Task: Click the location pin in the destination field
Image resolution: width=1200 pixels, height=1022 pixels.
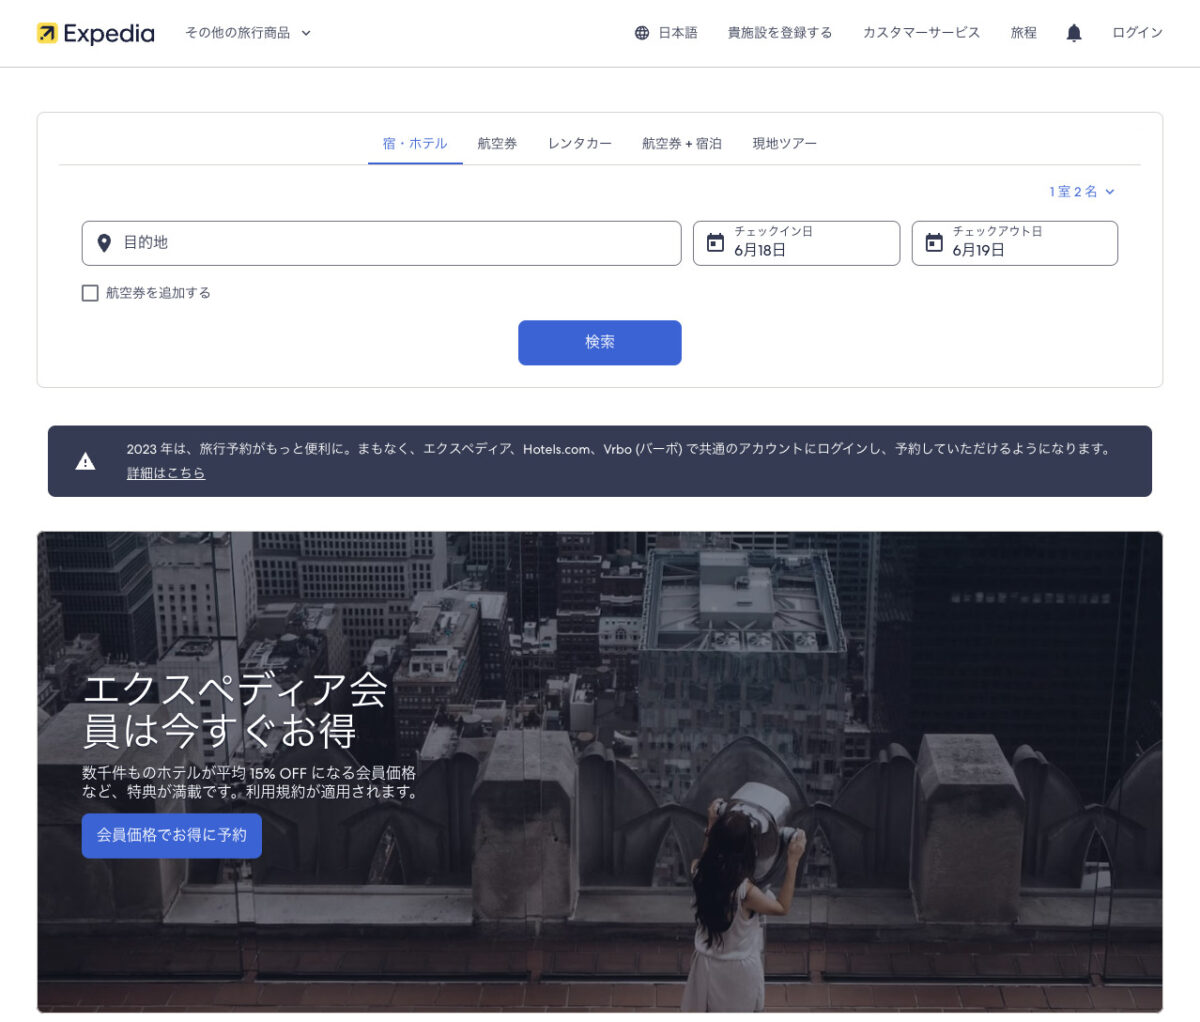Action: [103, 243]
